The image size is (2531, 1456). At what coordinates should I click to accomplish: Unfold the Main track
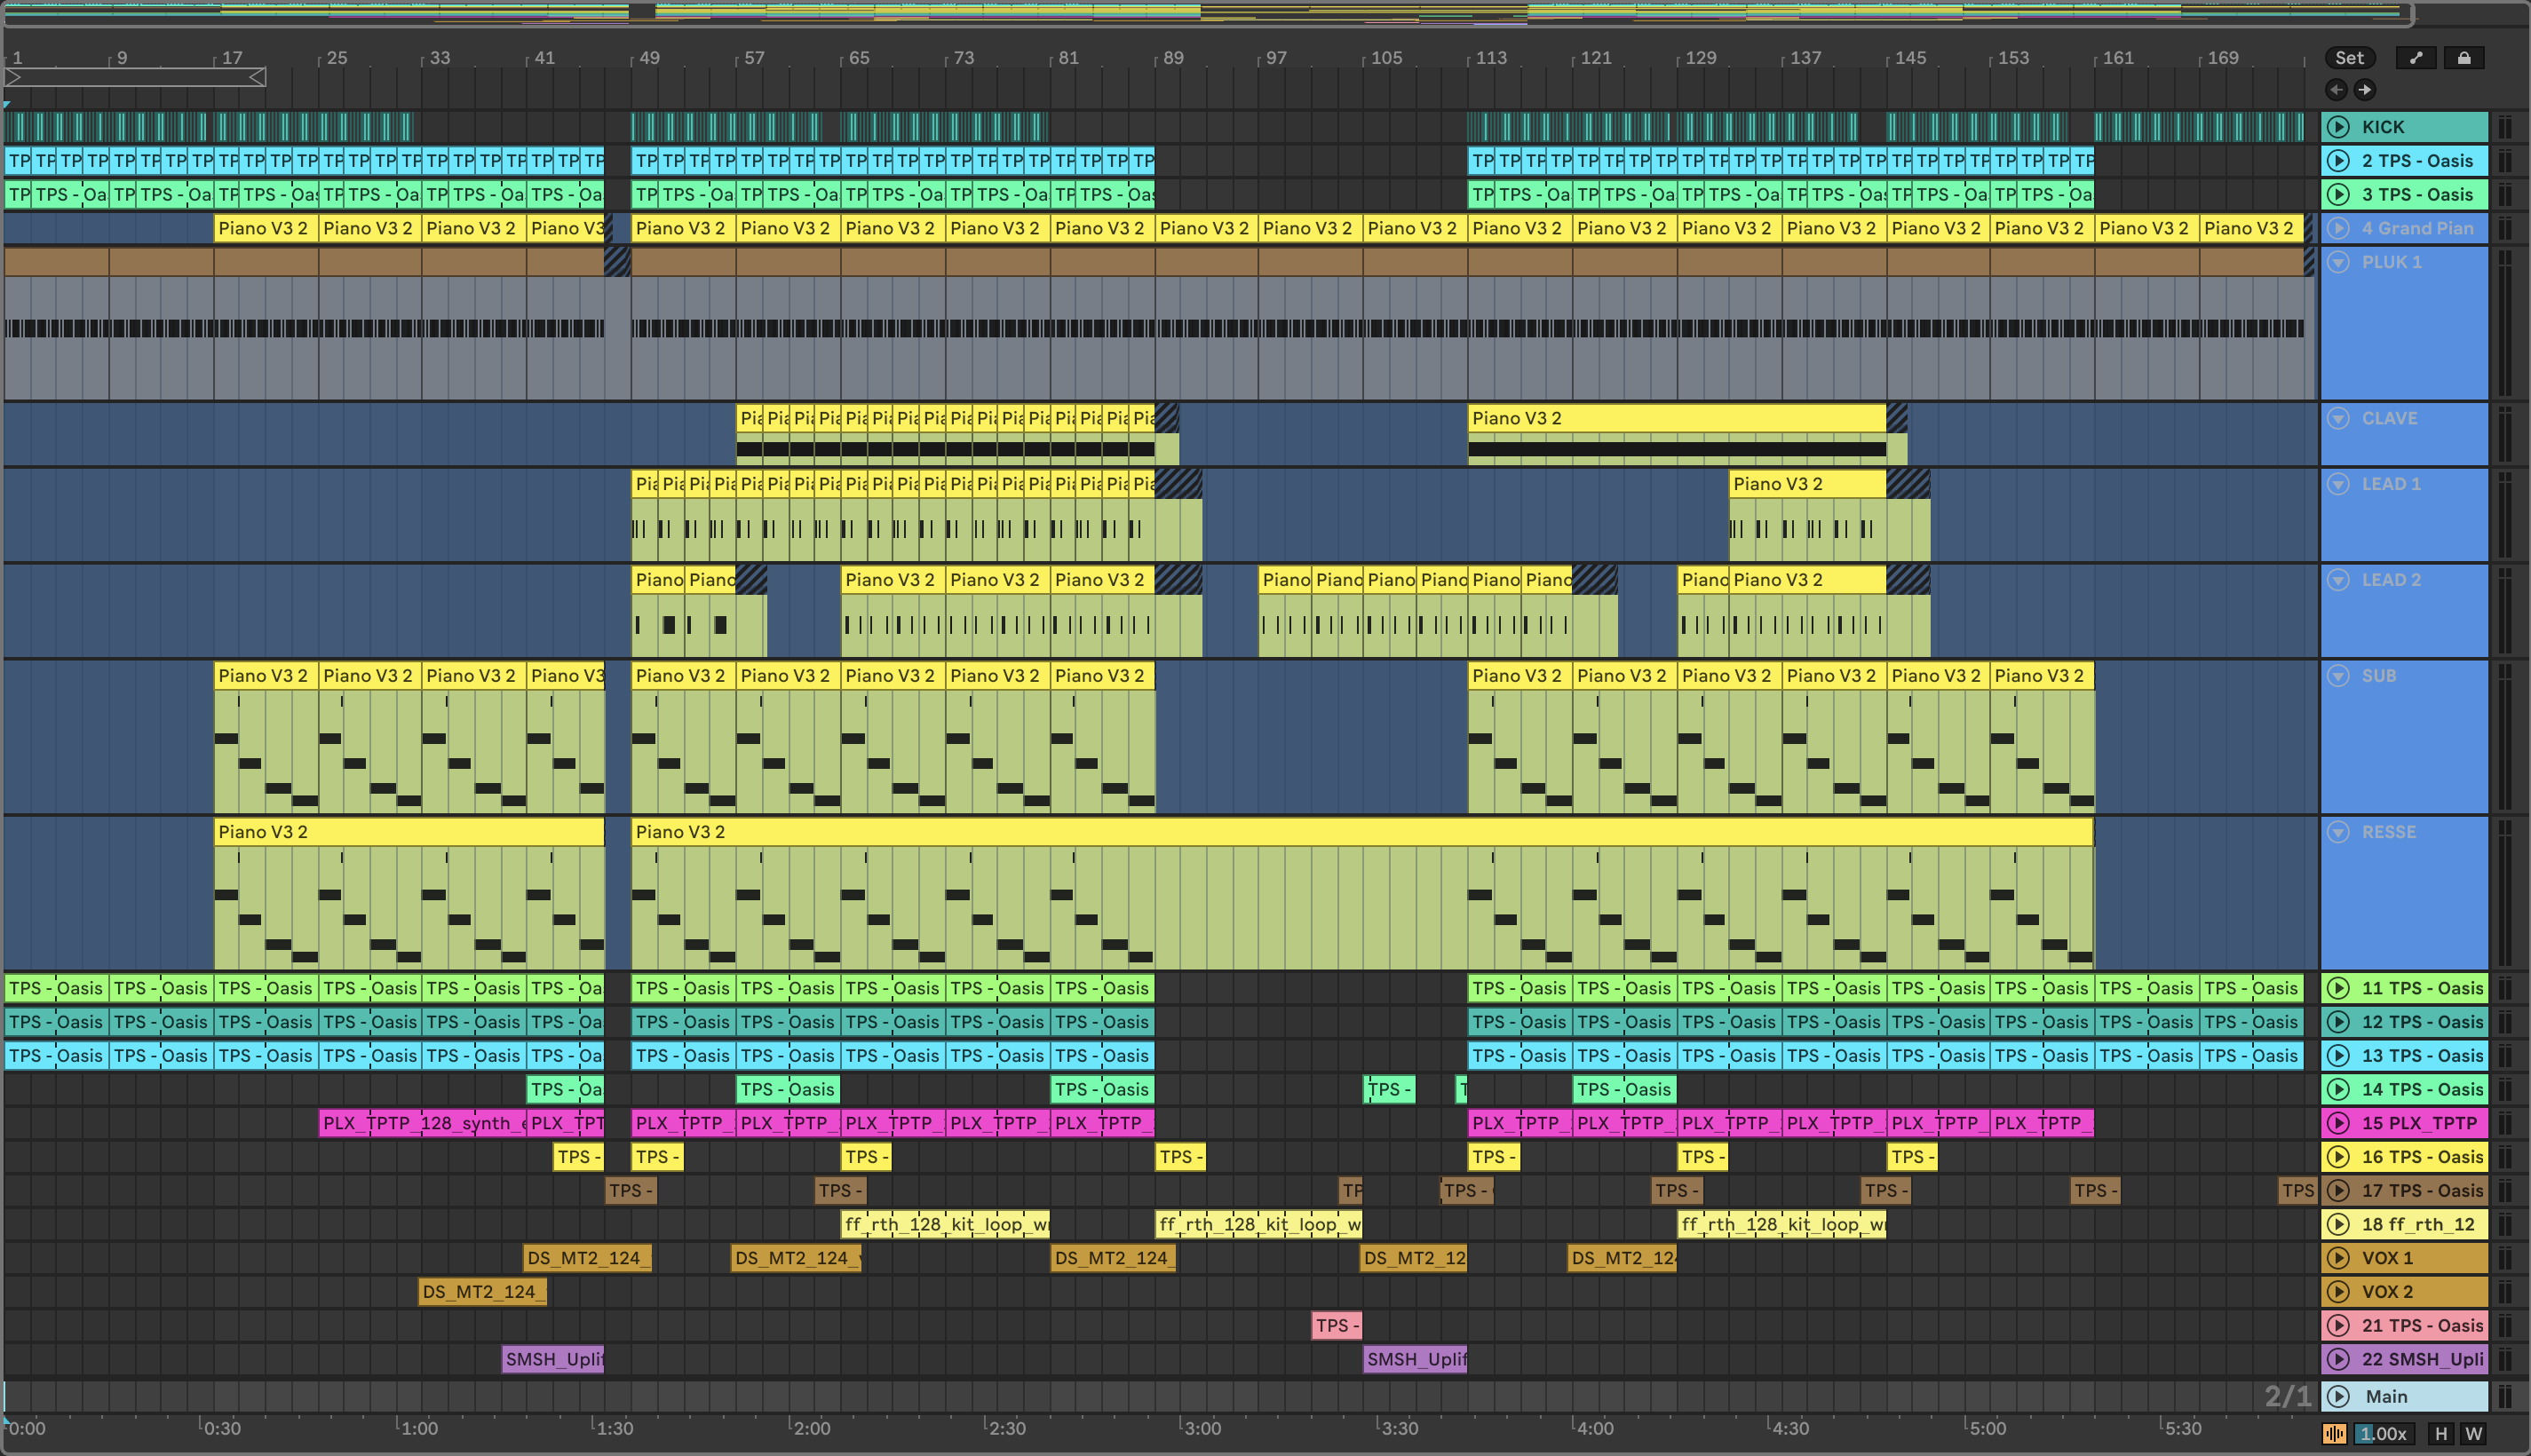tap(2338, 1396)
